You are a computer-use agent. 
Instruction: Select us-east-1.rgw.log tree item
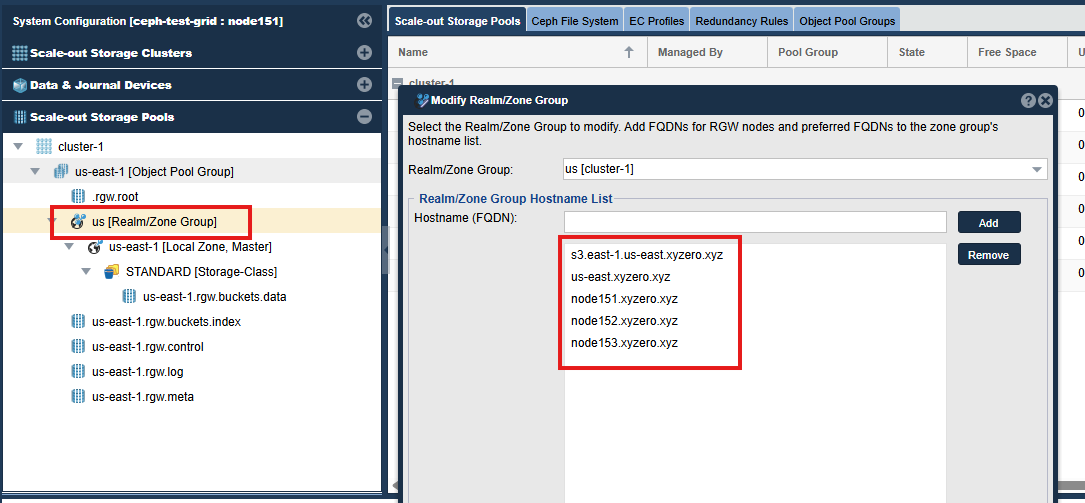point(137,372)
